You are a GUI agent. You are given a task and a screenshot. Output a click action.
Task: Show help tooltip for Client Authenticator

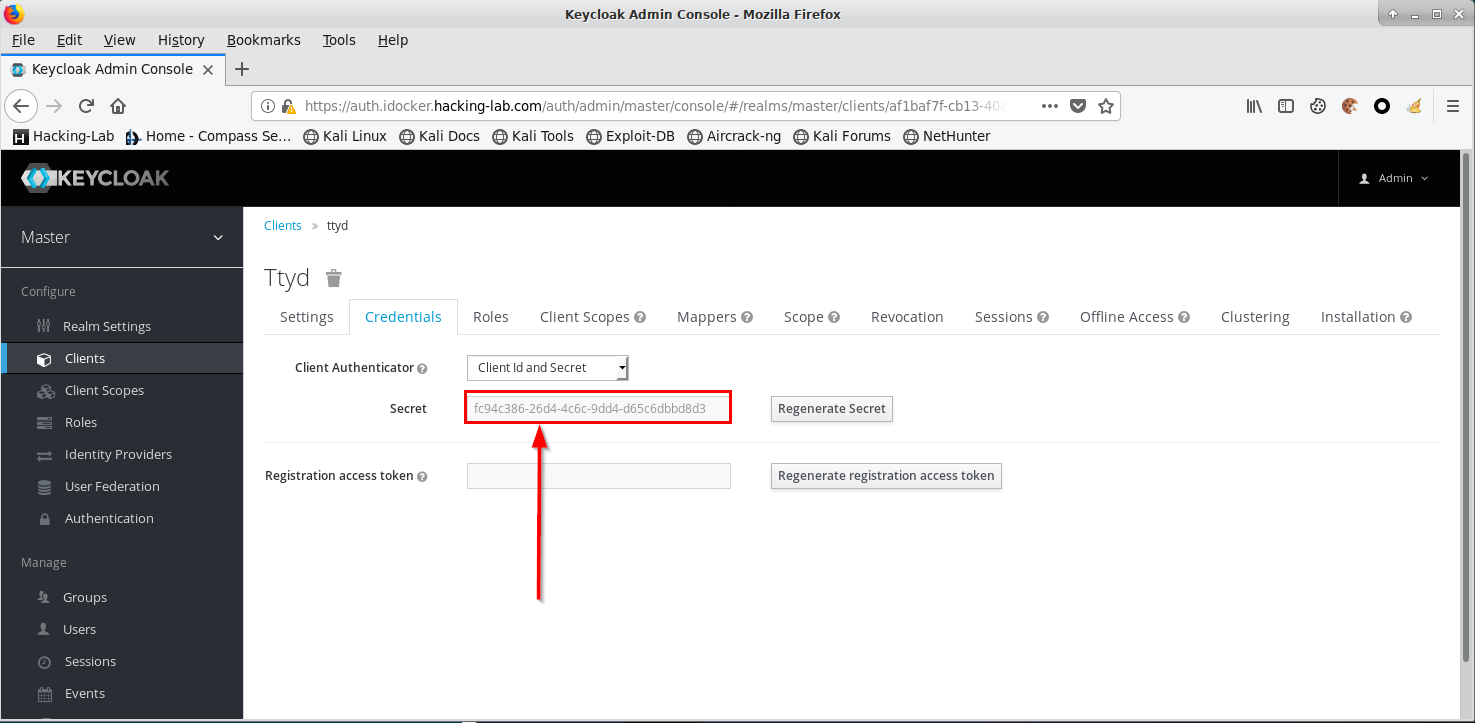coord(422,369)
